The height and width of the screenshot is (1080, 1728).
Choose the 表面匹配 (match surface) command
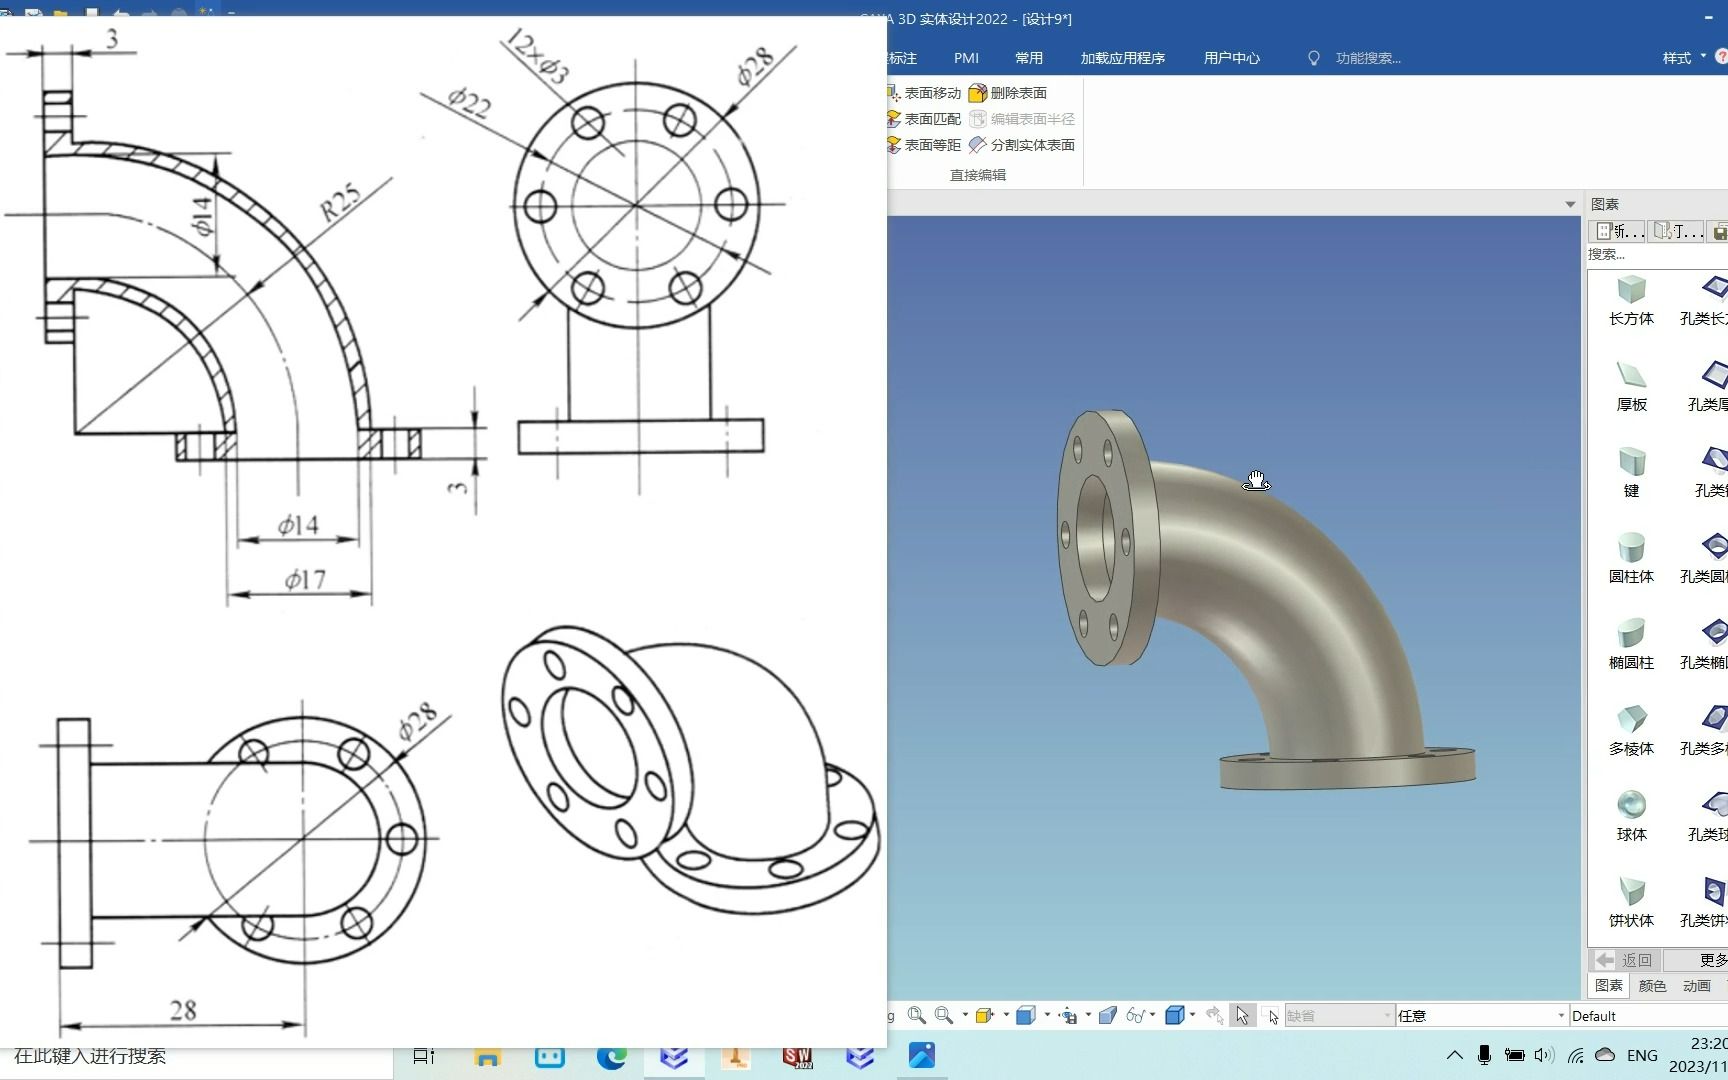coord(923,119)
